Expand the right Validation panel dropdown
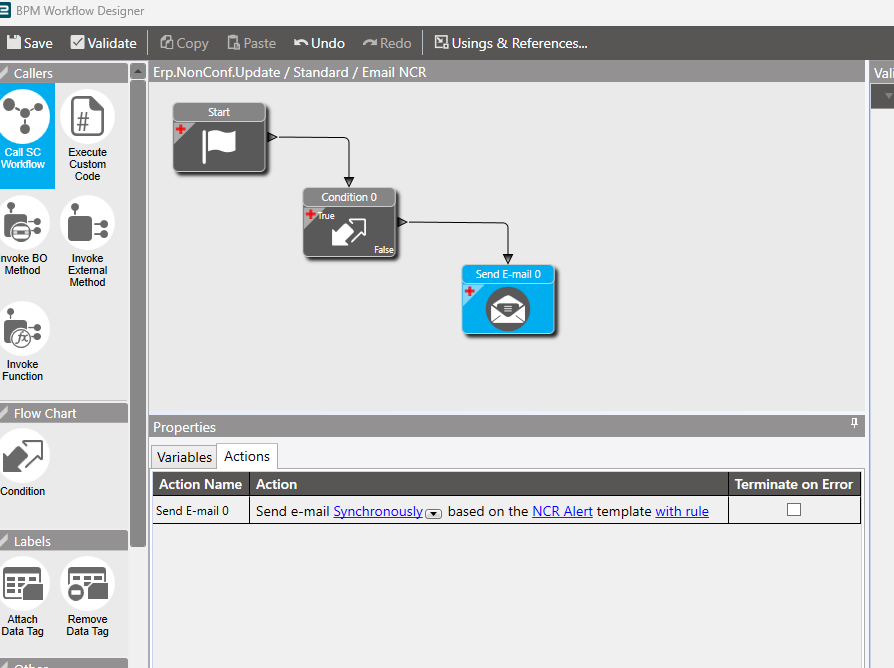 (x=888, y=96)
